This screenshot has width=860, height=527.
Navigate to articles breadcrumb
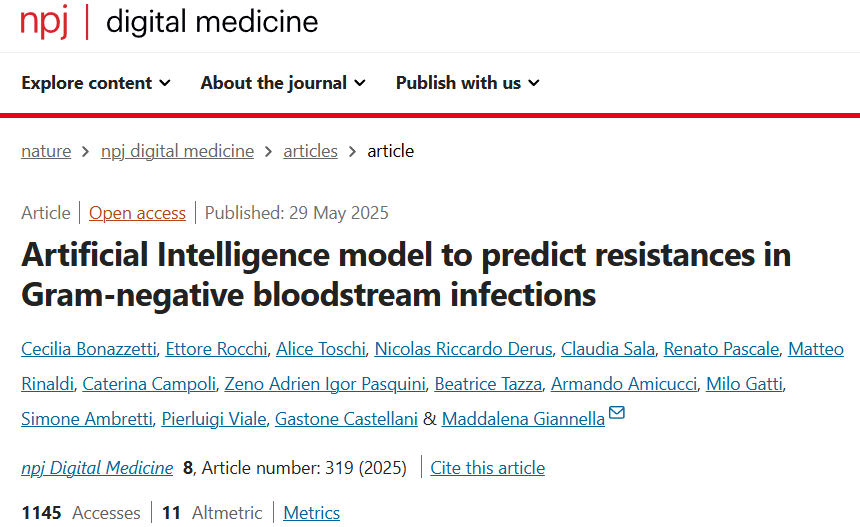click(x=310, y=151)
